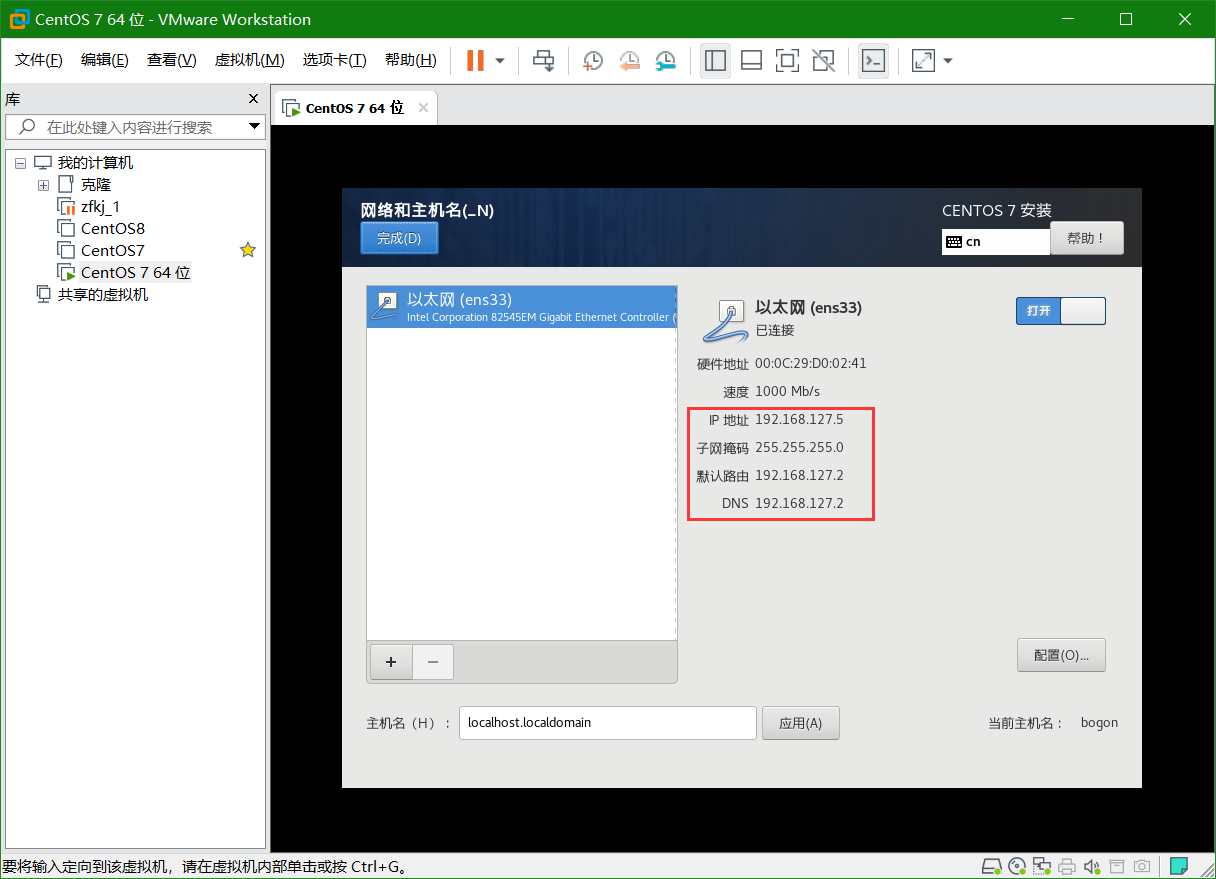The height and width of the screenshot is (879, 1216).
Task: Enter full screen mode
Action: pos(787,60)
